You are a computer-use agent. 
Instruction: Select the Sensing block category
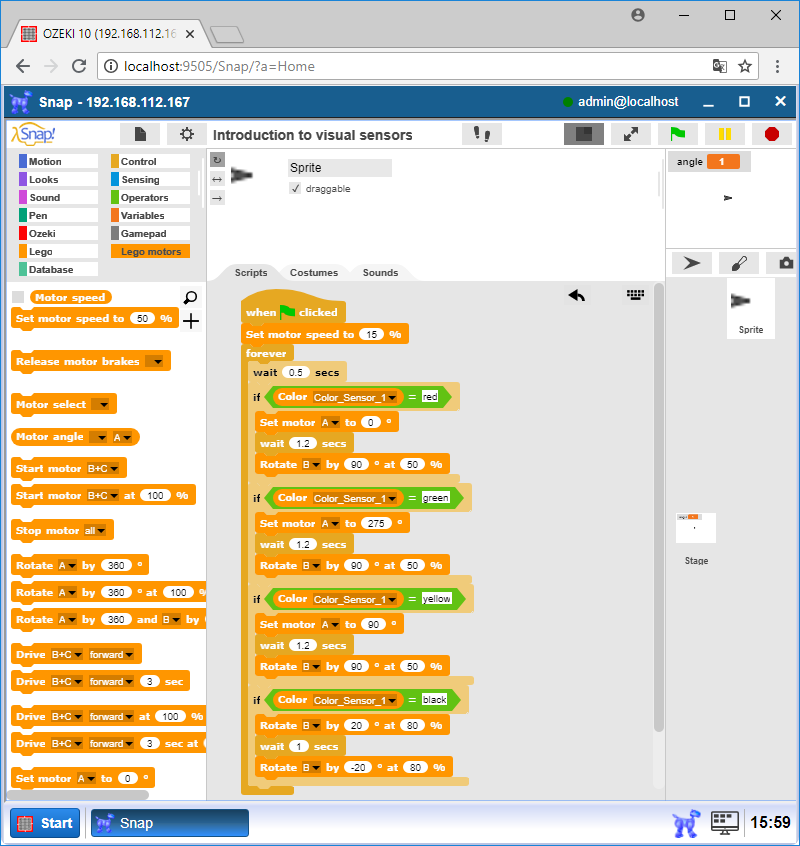point(151,179)
